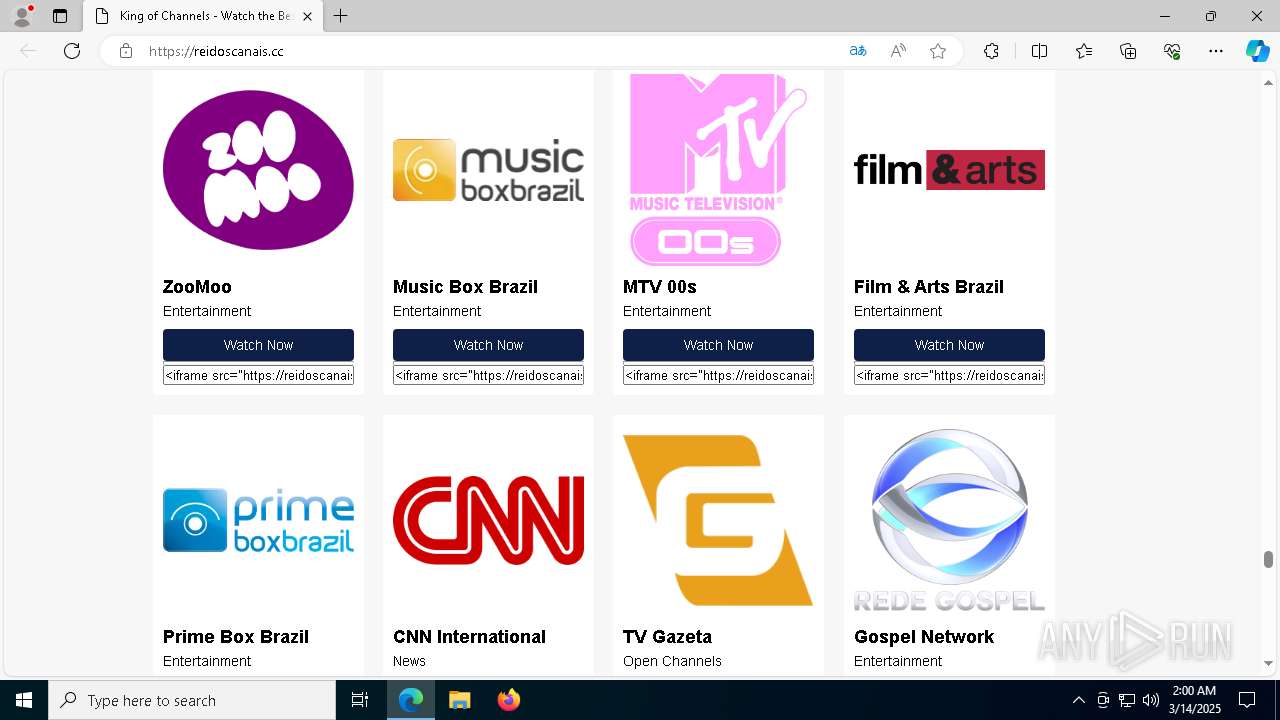The image size is (1280, 720).
Task: Toggle split screen view icon
Action: (1039, 51)
